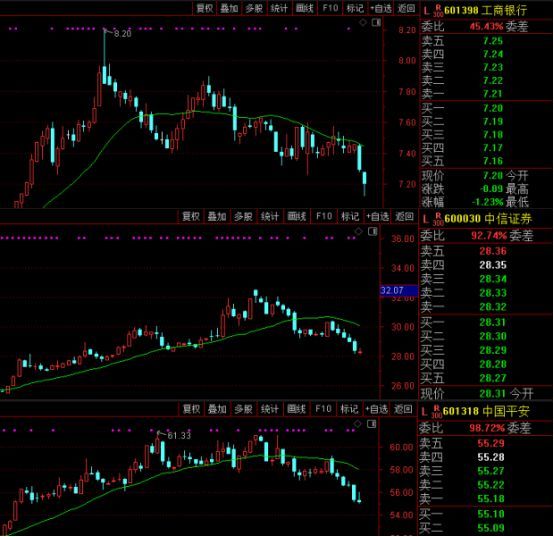Open 叠加 overlay in the 中信证券 toolbar
Viewport: 554px width, 537px height.
point(217,216)
